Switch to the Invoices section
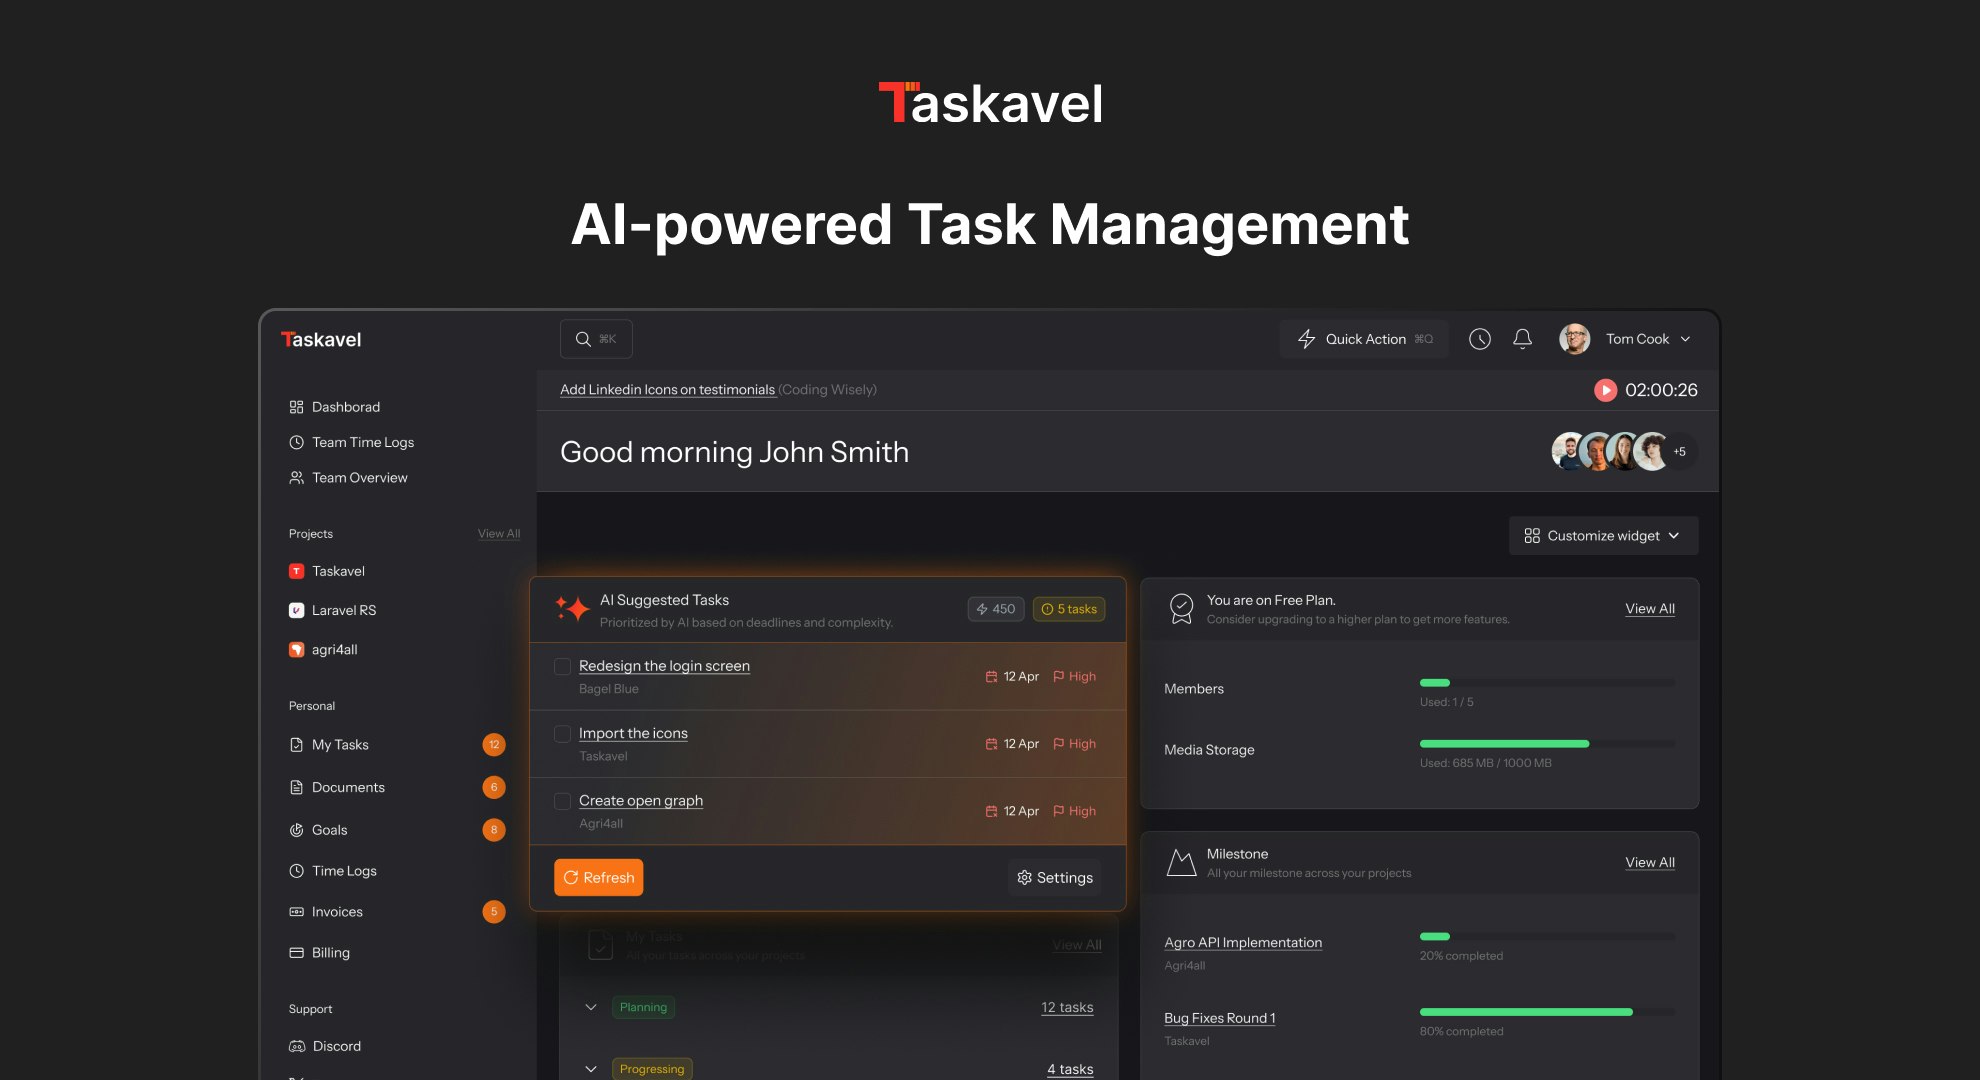The width and height of the screenshot is (1980, 1080). click(x=337, y=911)
